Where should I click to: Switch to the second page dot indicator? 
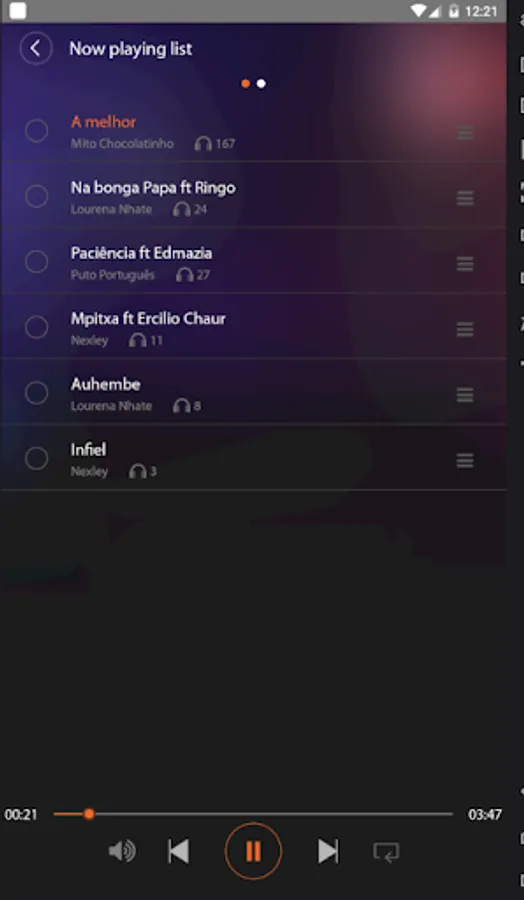click(261, 84)
